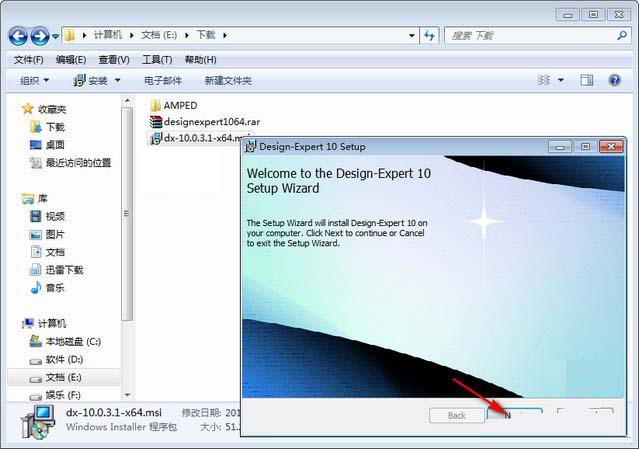Select 本地磁盘 (C:) drive
The height and width of the screenshot is (449, 639).
point(73,341)
